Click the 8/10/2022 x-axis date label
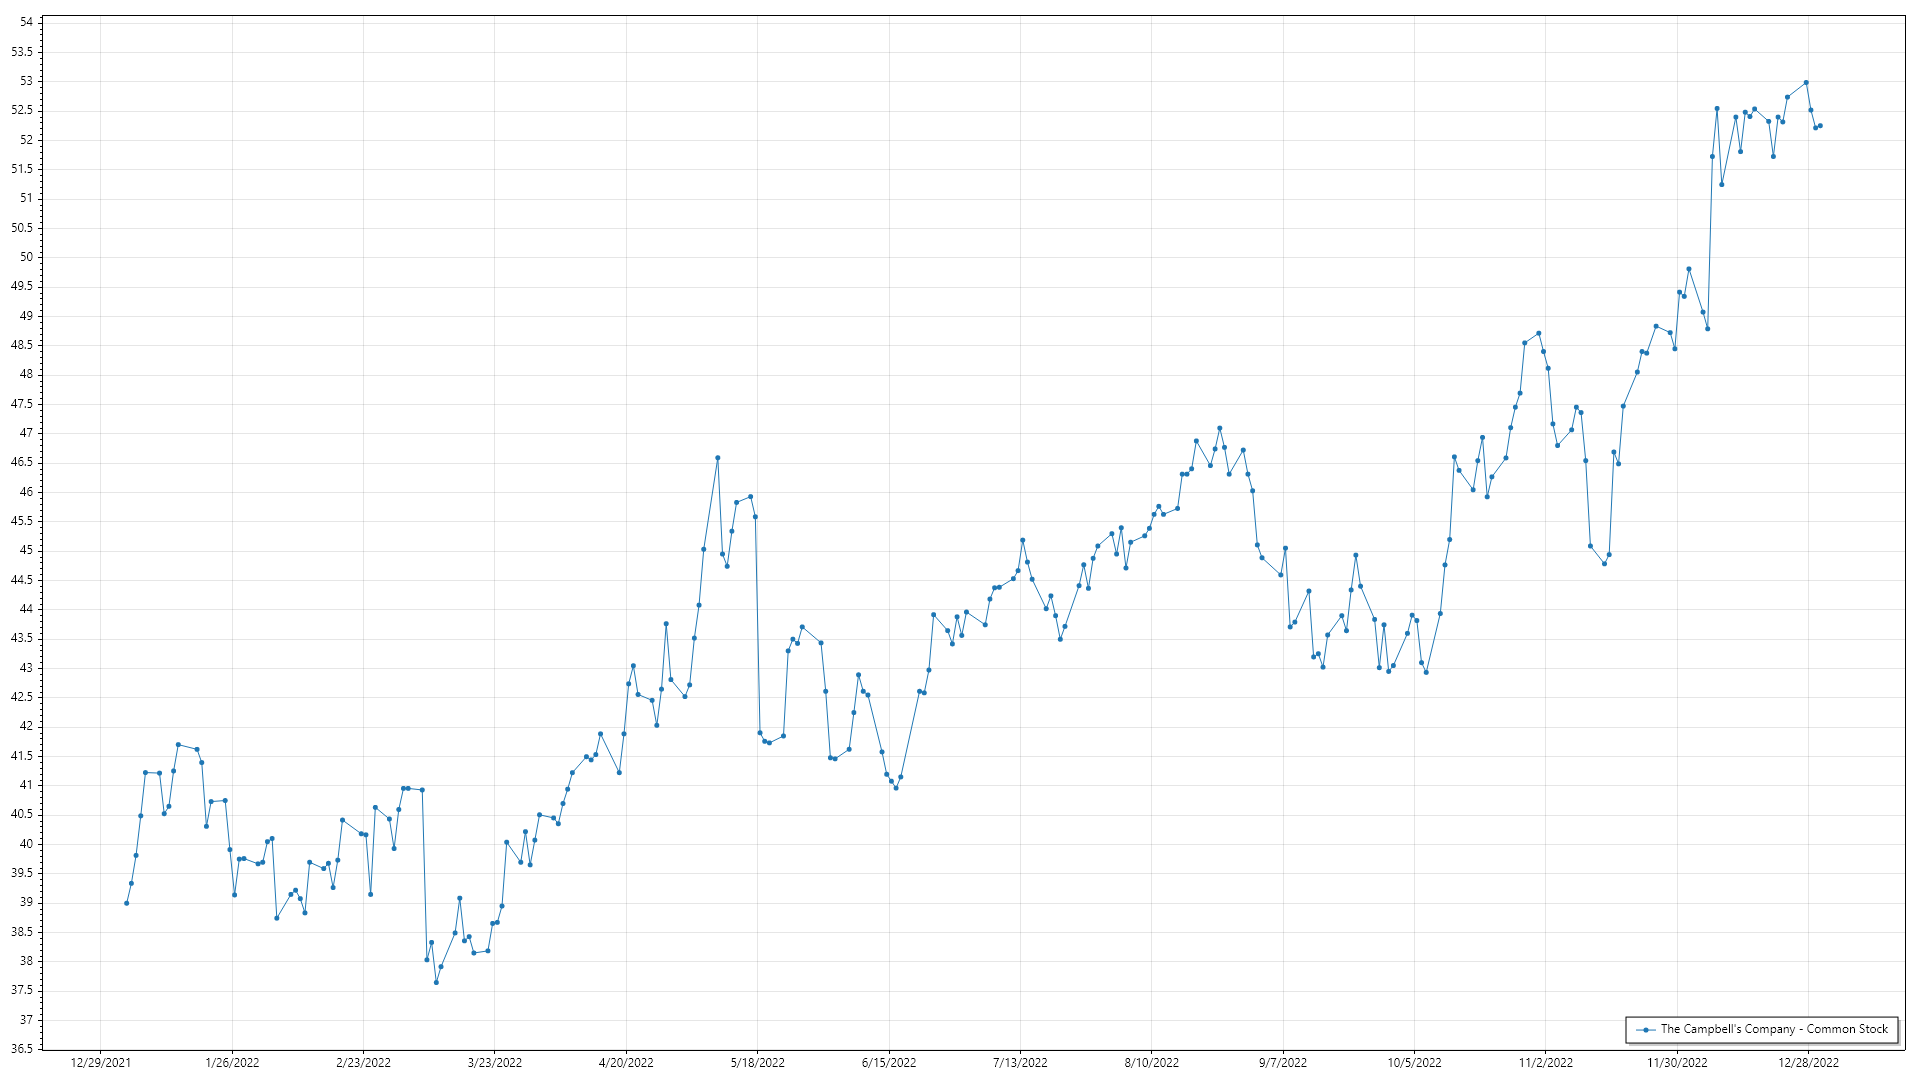1920x1080 pixels. pos(1152,1063)
